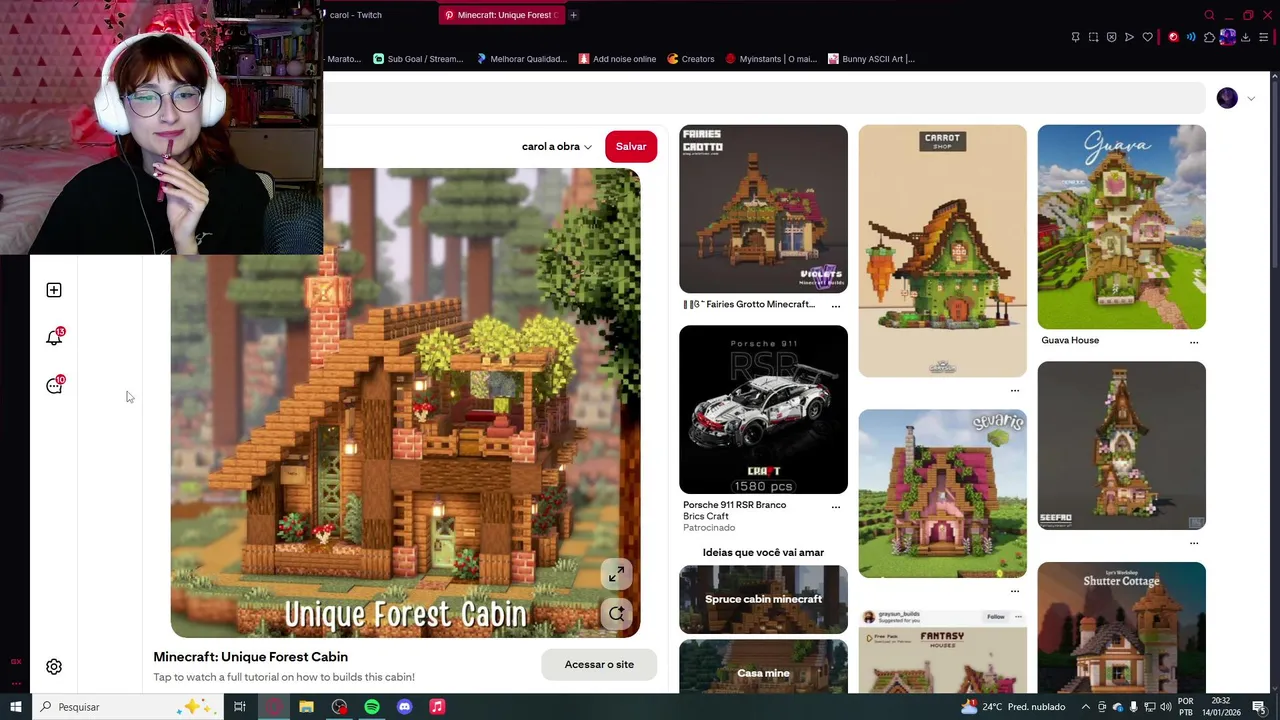Open 'Porsche 911 RSR Branco Brics Craft' link
The image size is (1280, 720).
[x=735, y=511]
